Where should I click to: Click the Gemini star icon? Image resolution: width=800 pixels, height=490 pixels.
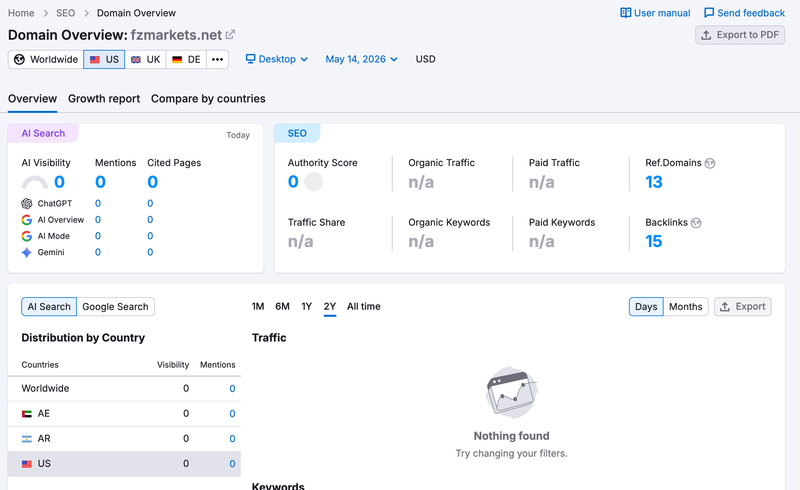pos(27,252)
